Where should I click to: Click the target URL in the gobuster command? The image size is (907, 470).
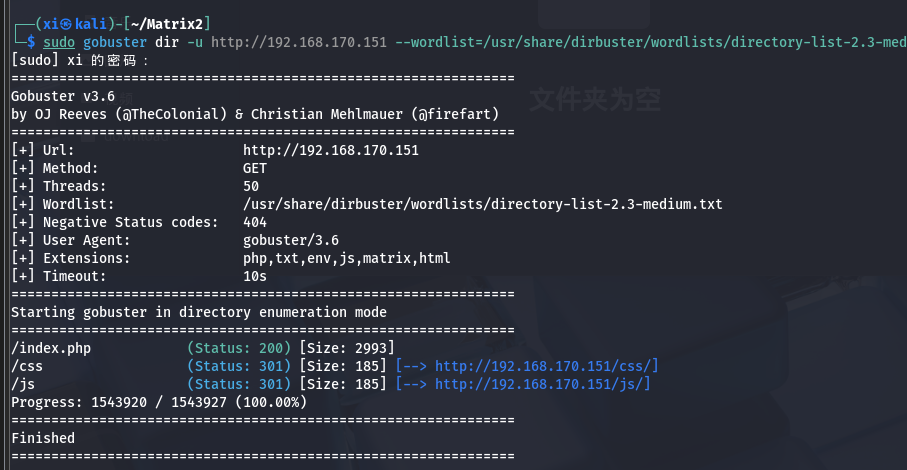tap(298, 42)
